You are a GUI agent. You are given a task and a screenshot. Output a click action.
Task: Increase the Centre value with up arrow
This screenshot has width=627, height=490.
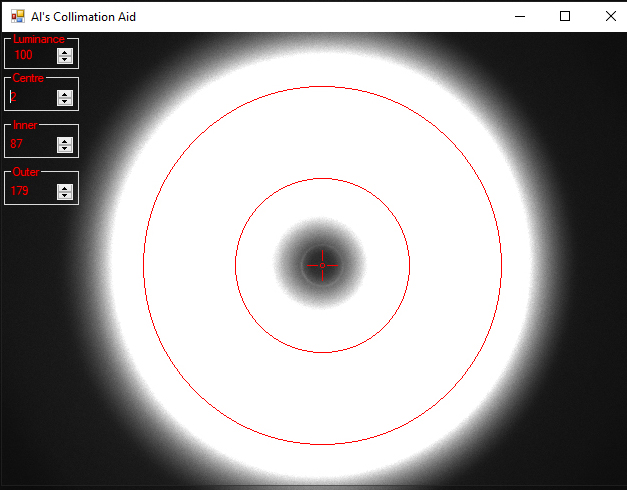pyautogui.click(x=65, y=94)
